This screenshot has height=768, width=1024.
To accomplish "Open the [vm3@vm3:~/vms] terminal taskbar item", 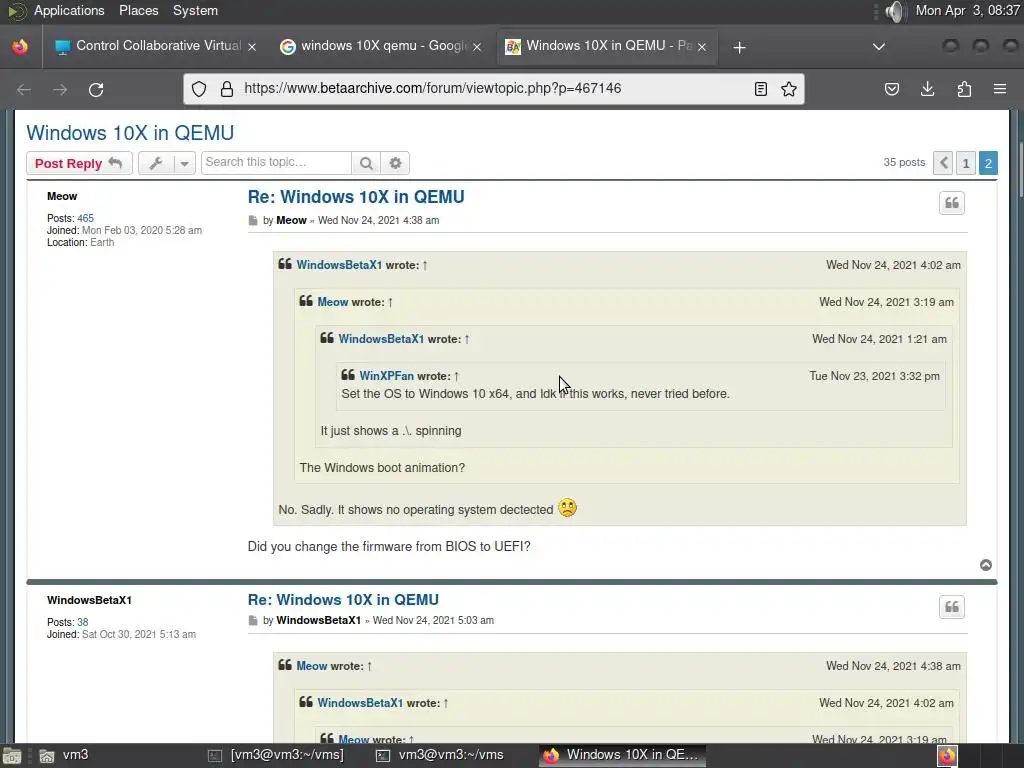I will point(276,756).
